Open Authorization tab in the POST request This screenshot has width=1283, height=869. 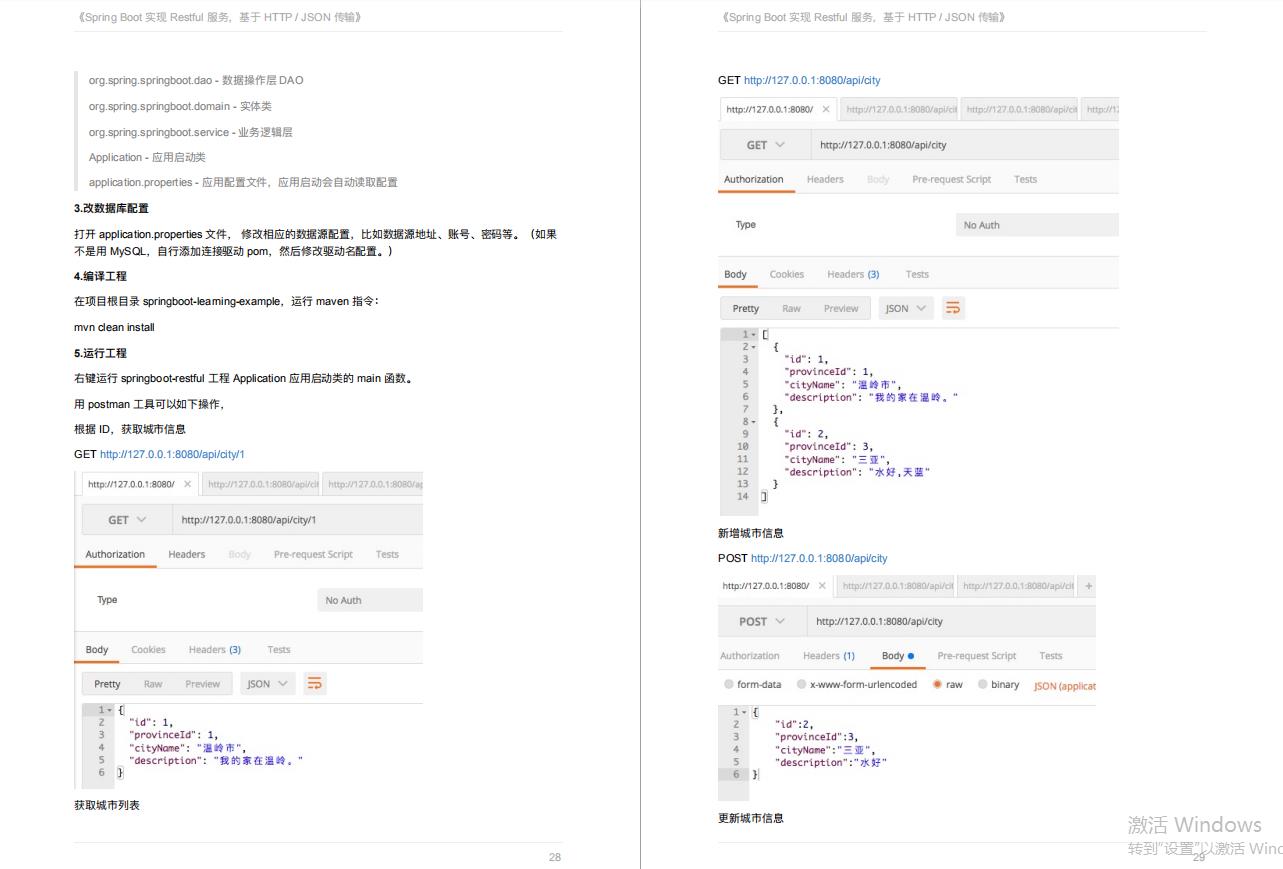(750, 656)
